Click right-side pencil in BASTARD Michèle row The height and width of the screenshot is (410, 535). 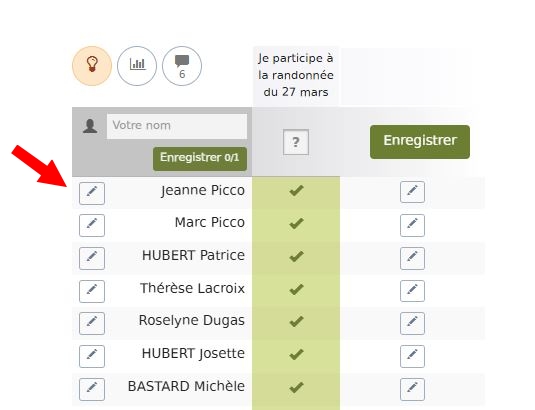[x=412, y=389]
